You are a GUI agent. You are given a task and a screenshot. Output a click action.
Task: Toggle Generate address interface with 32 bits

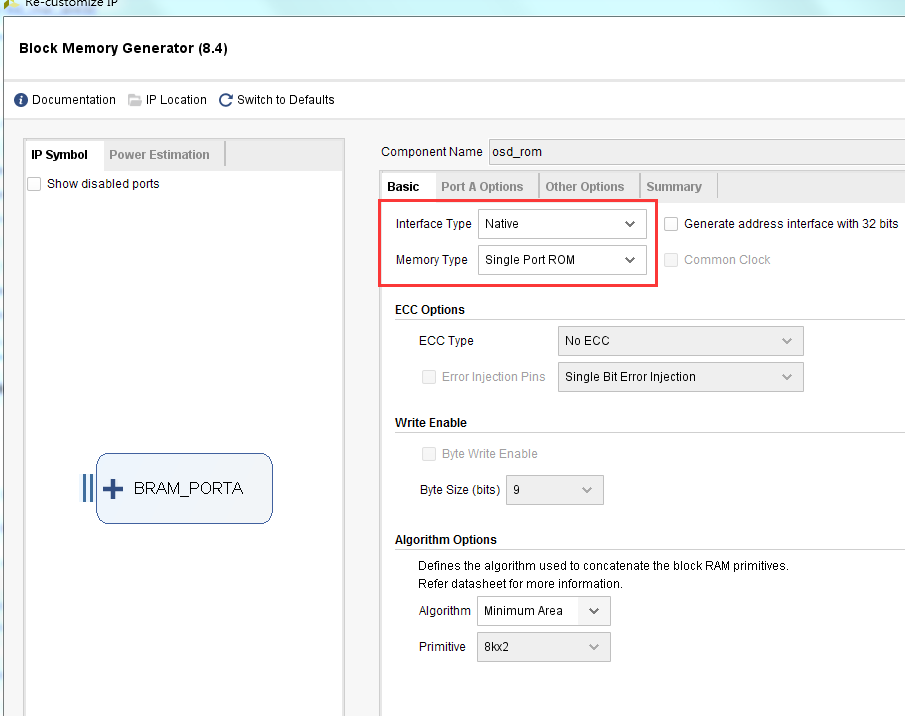pyautogui.click(x=671, y=224)
